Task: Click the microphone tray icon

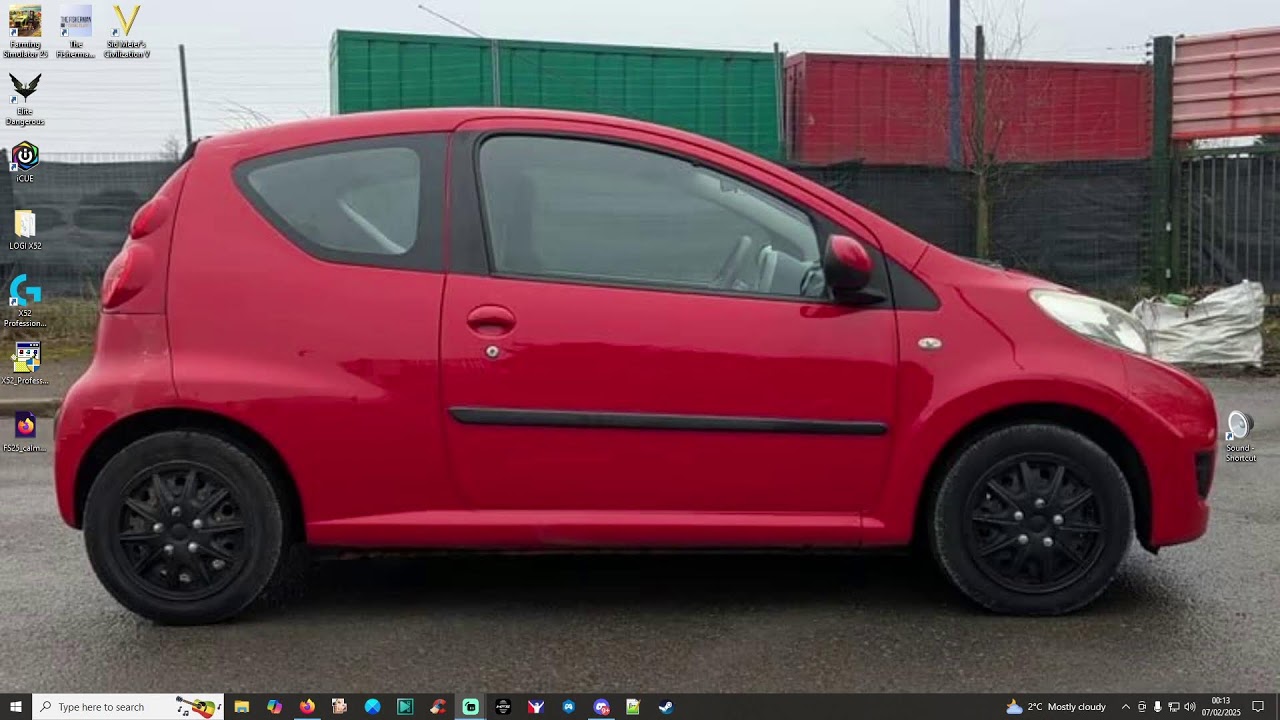Action: click(x=1158, y=707)
